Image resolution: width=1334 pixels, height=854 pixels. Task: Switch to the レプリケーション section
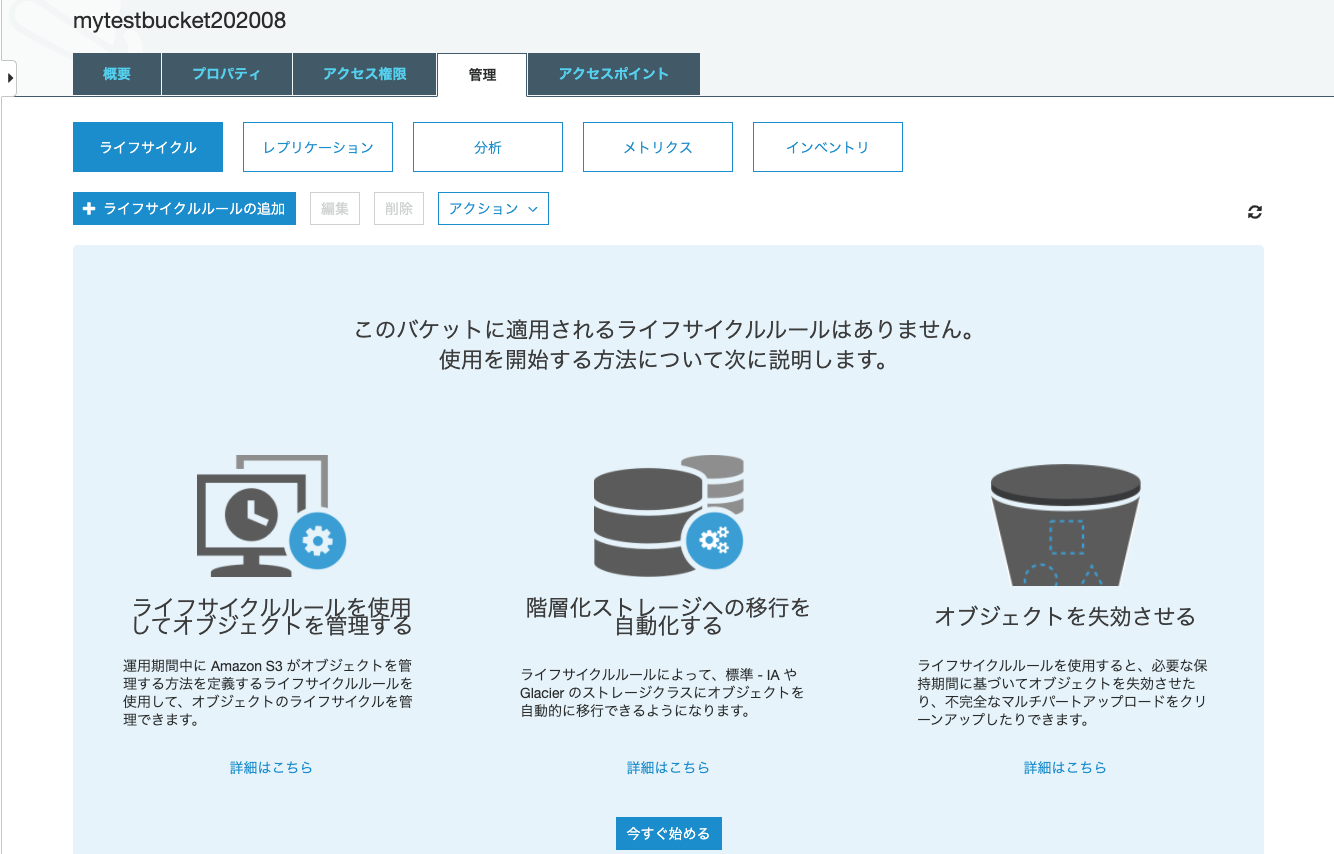click(x=317, y=146)
